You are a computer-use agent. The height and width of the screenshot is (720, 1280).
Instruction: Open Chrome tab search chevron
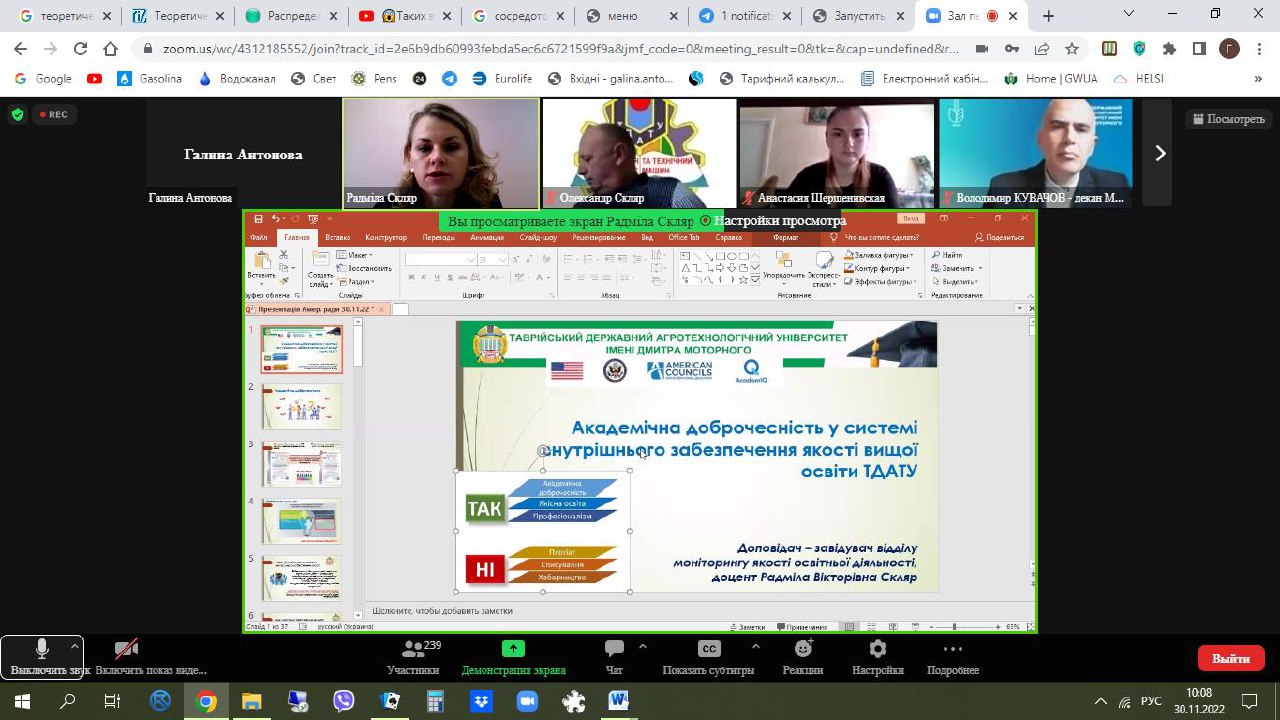(1129, 15)
